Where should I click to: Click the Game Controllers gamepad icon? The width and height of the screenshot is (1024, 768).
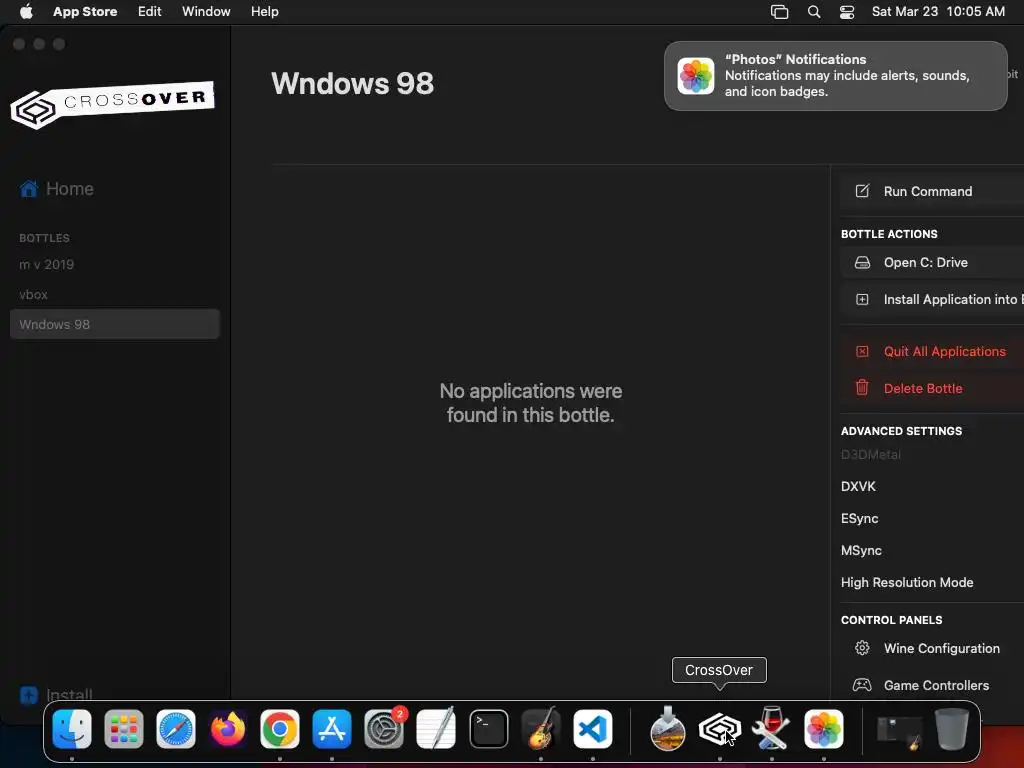point(862,685)
